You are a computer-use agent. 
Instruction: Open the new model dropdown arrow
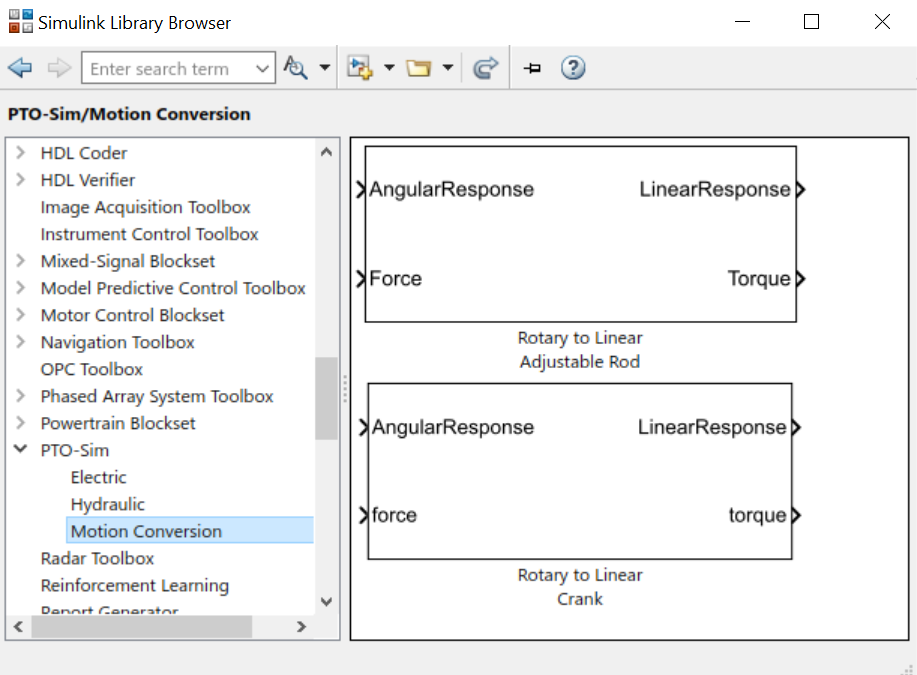pos(389,68)
